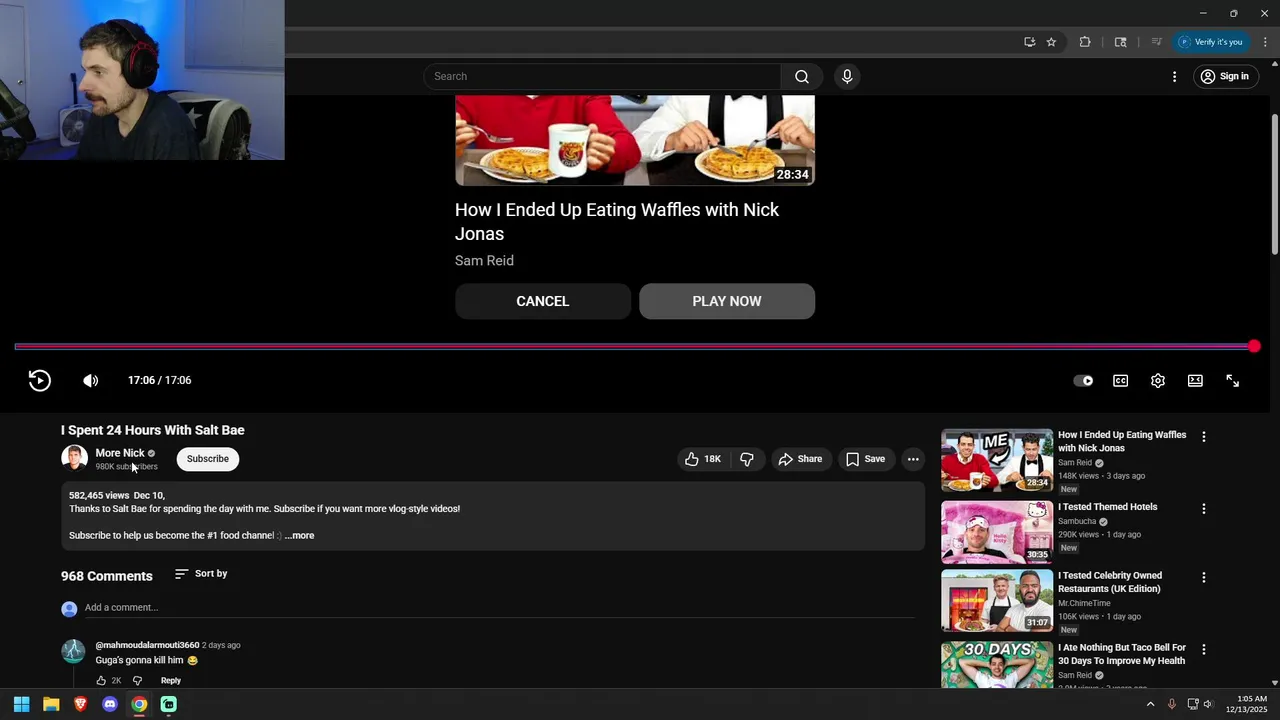Open Brave browser from the taskbar
Viewport: 1280px width, 720px height.
[80, 704]
